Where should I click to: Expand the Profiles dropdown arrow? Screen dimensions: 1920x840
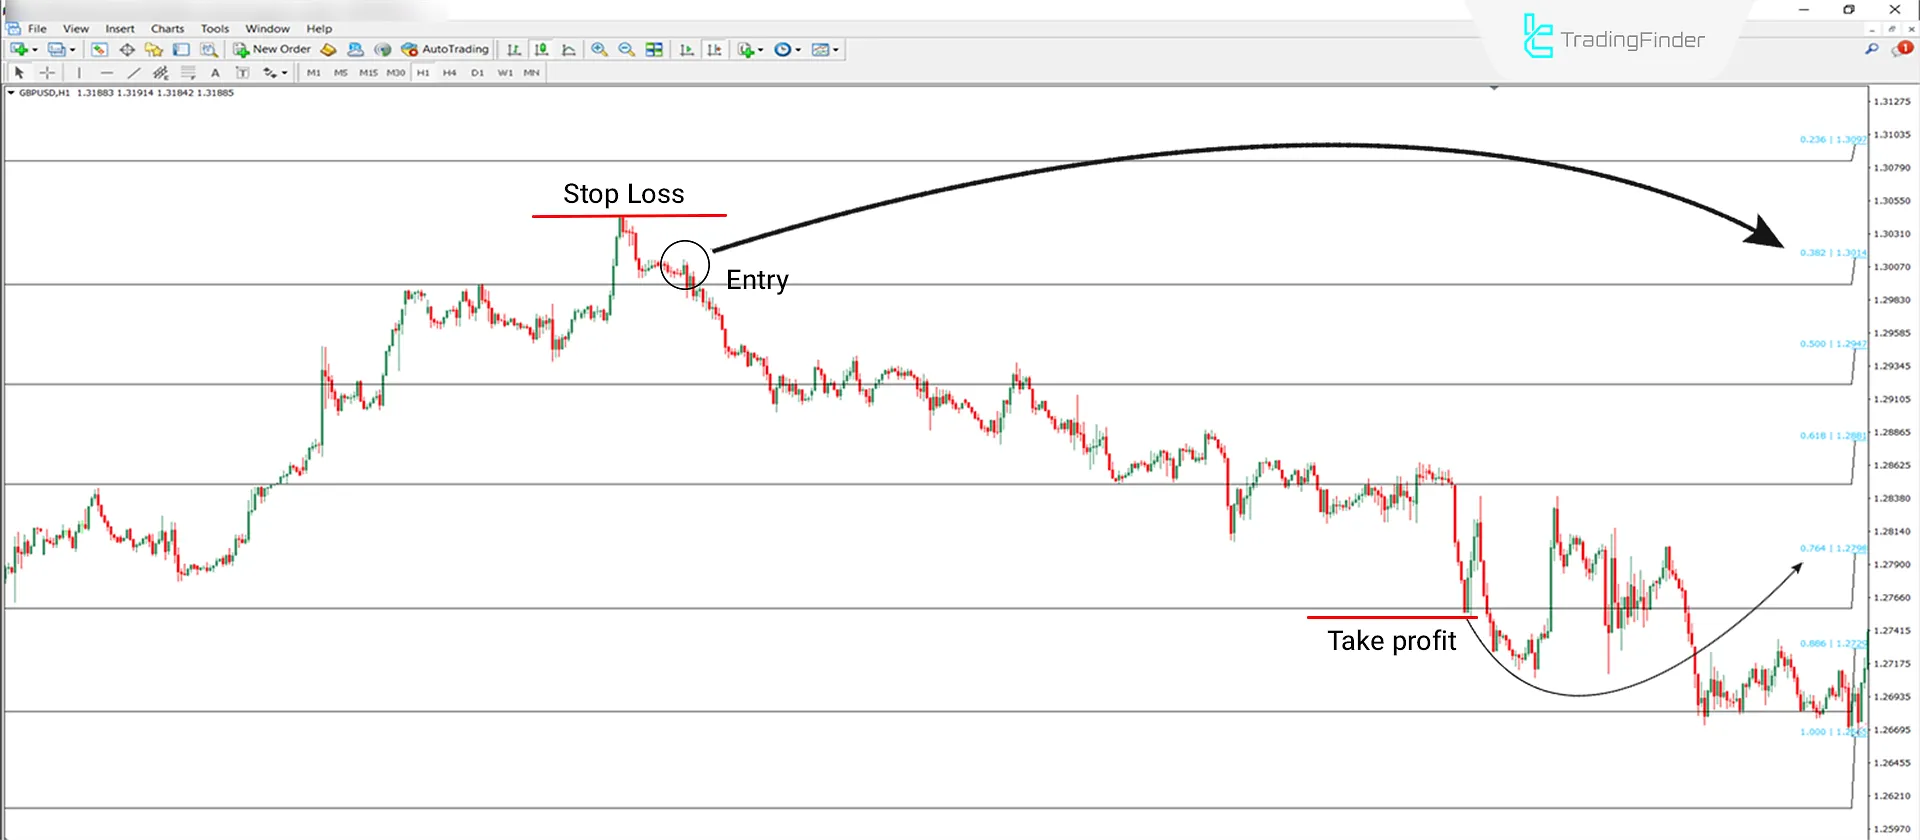(72, 50)
